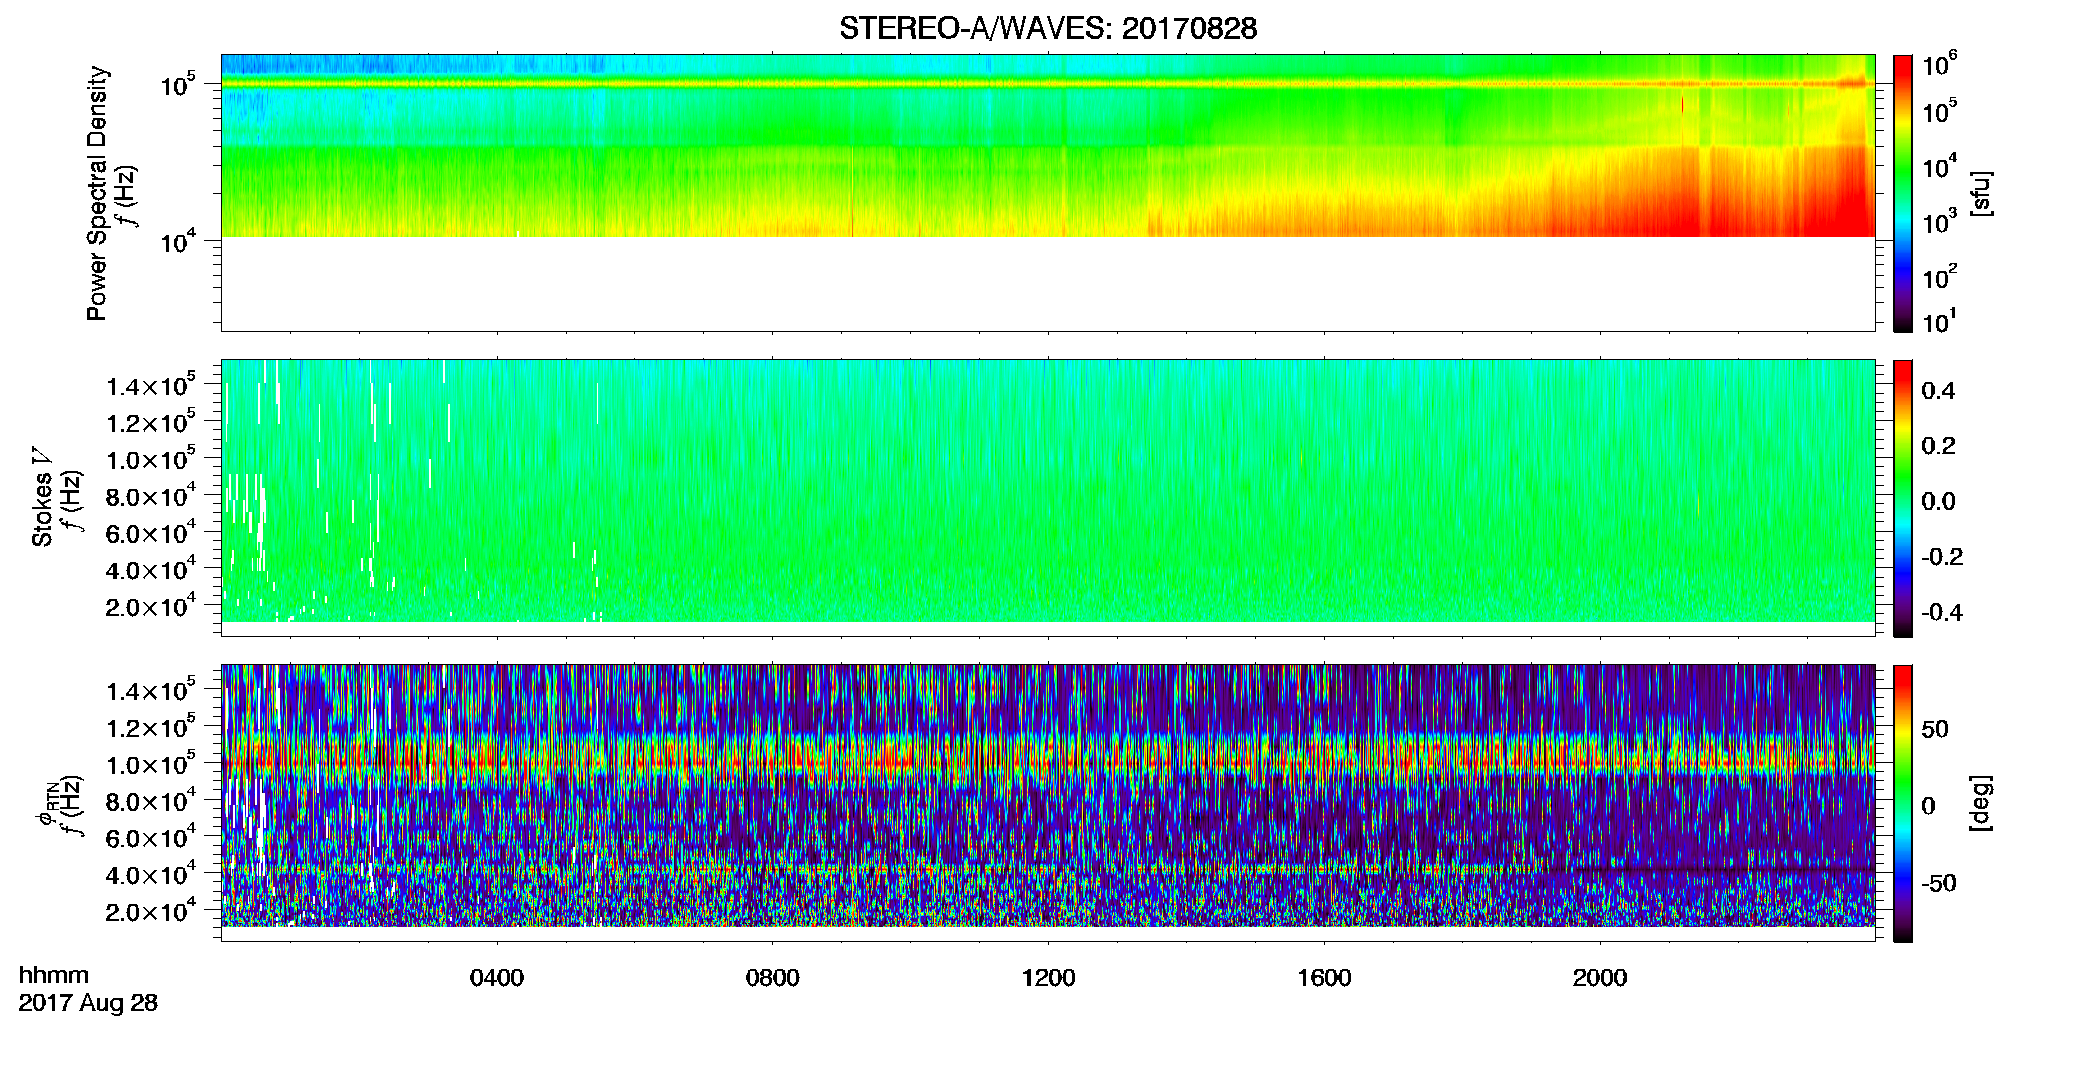Click the Power Spectral Density axis label
This screenshot has height=1080, width=2096.
pyautogui.click(x=97, y=193)
